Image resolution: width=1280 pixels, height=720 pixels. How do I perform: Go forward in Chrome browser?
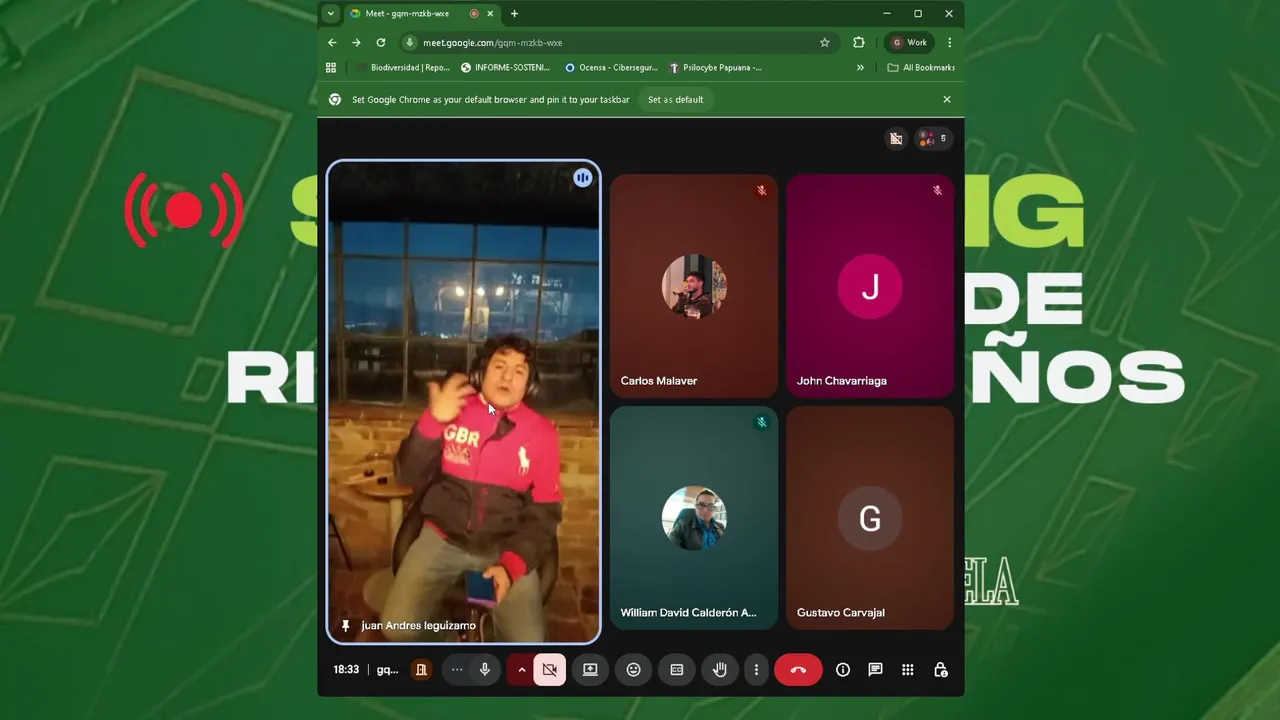click(x=356, y=43)
